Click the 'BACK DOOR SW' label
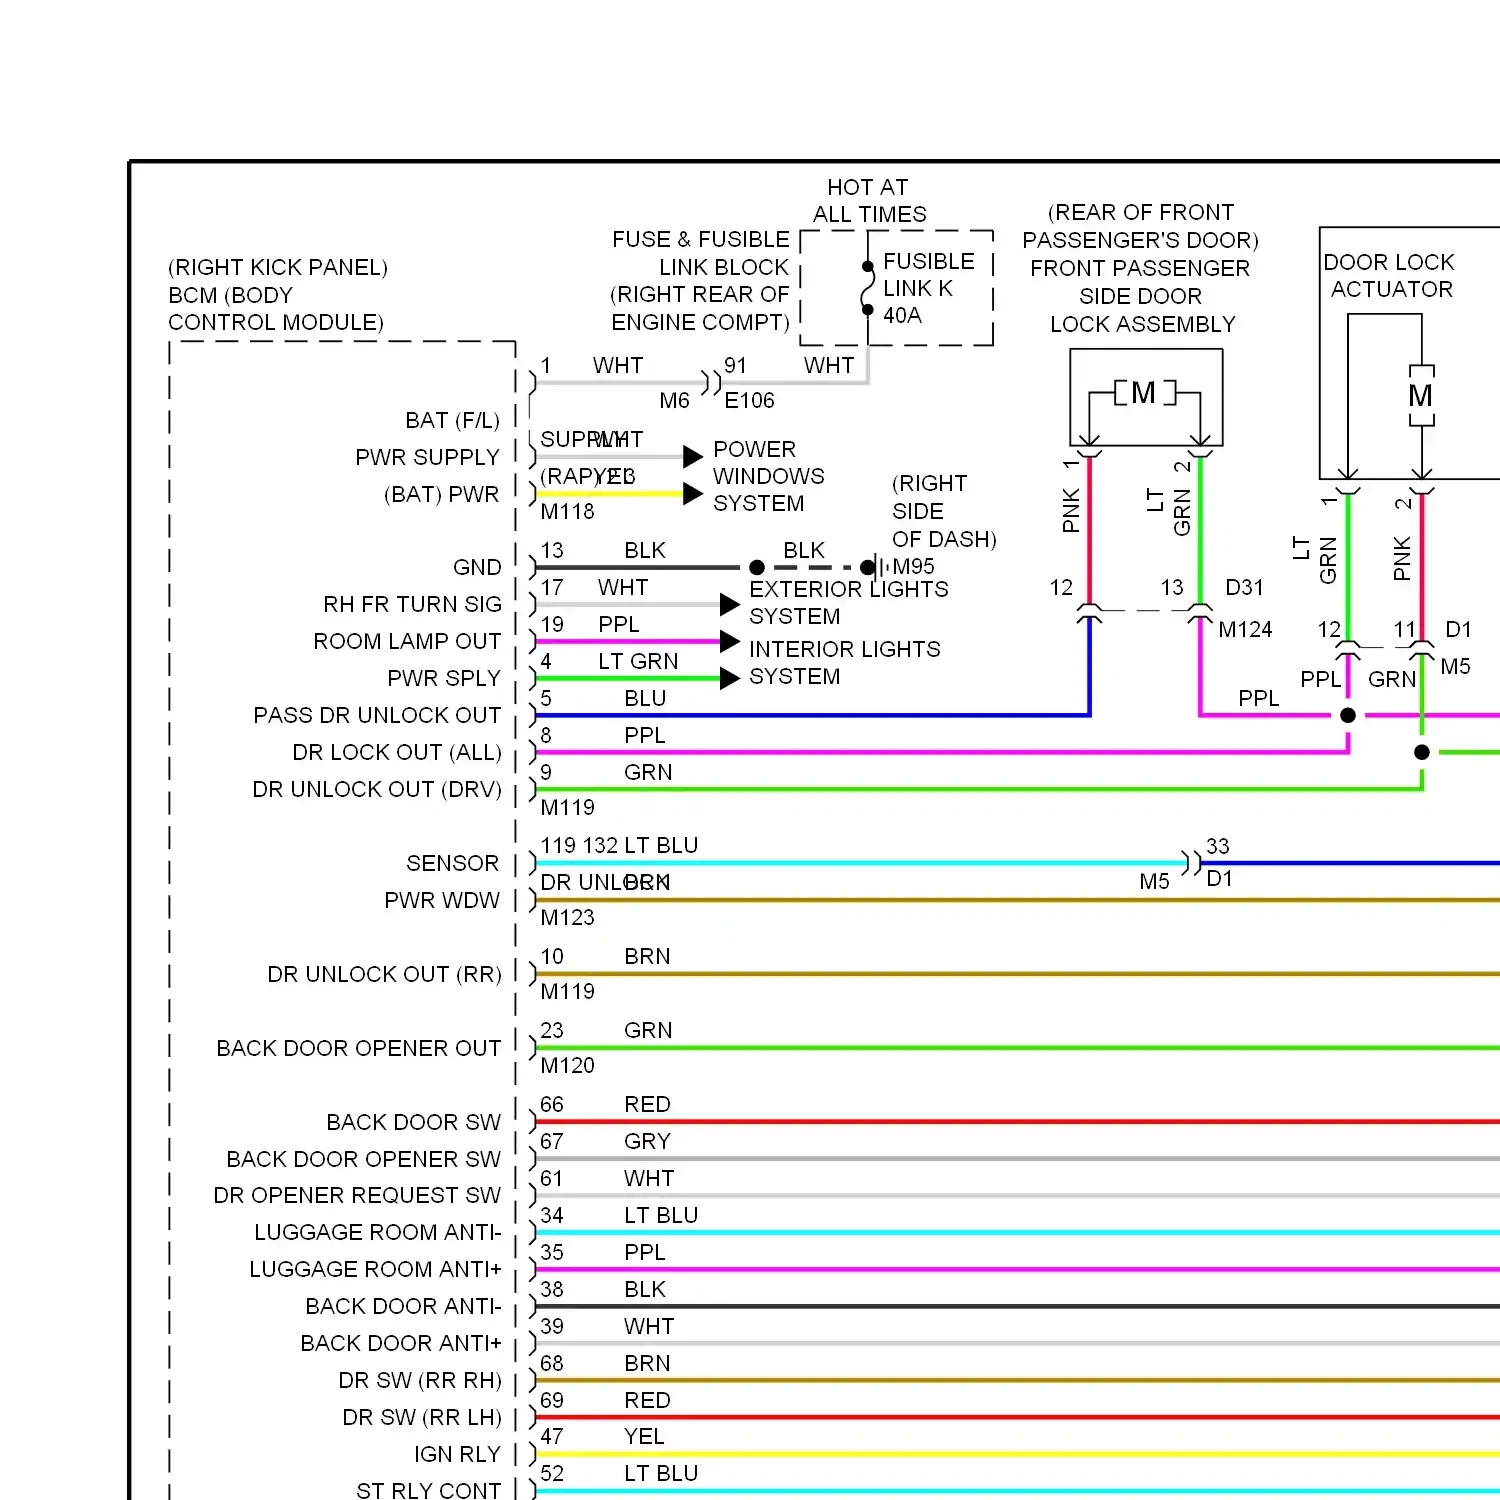The image size is (1500, 1500). coord(414,1122)
